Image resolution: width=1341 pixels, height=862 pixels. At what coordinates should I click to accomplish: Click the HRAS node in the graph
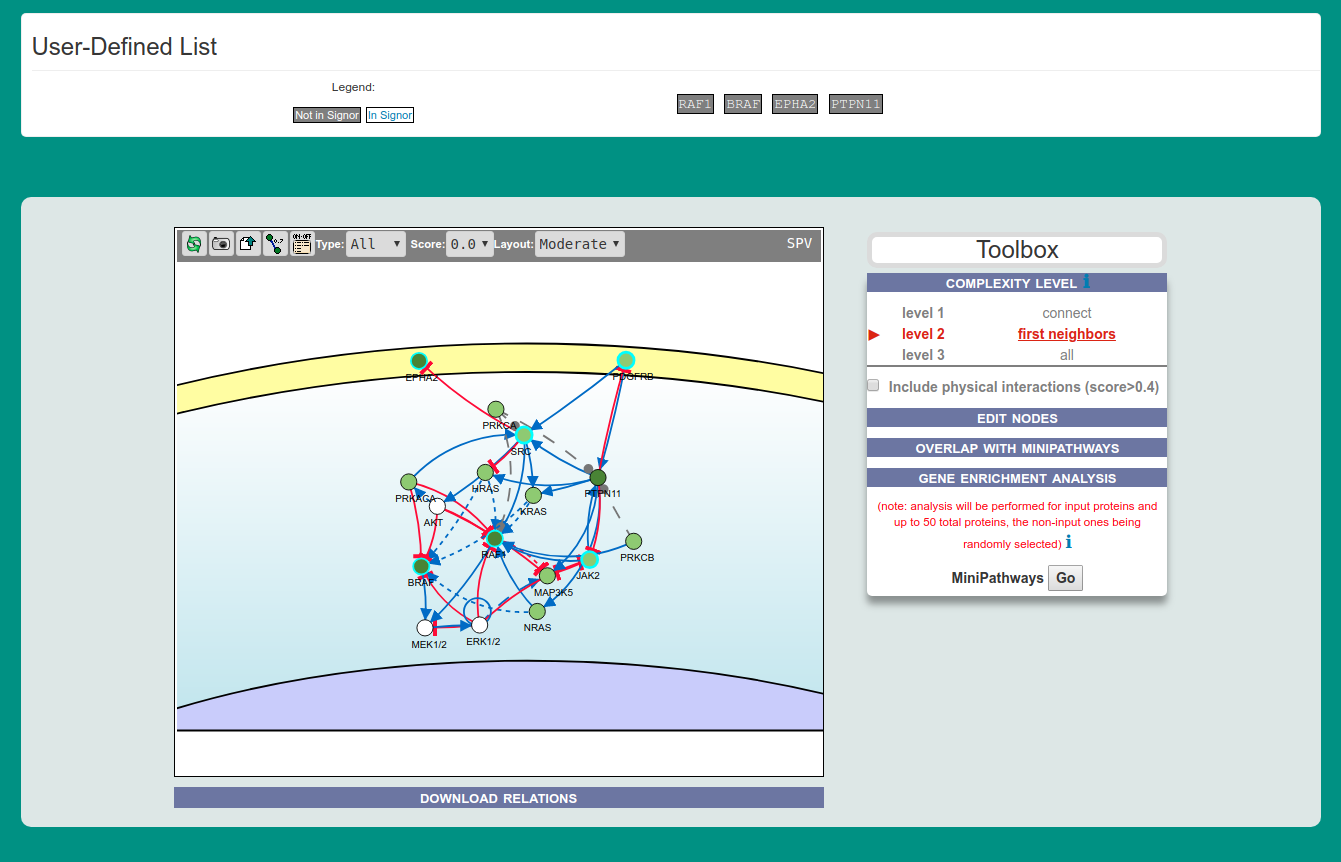[x=485, y=472]
